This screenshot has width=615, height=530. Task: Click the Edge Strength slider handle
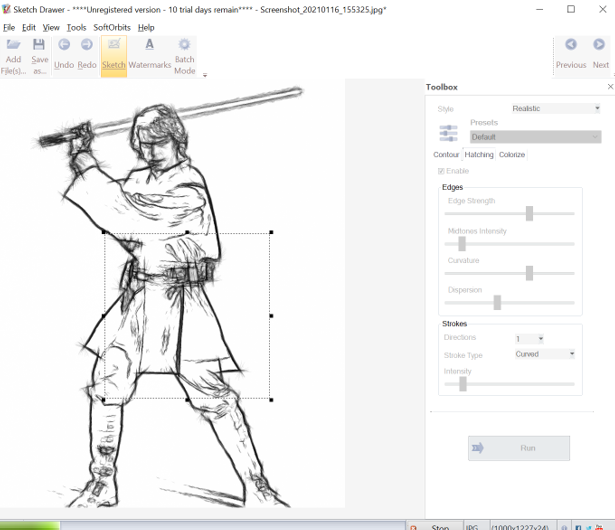coord(529,213)
